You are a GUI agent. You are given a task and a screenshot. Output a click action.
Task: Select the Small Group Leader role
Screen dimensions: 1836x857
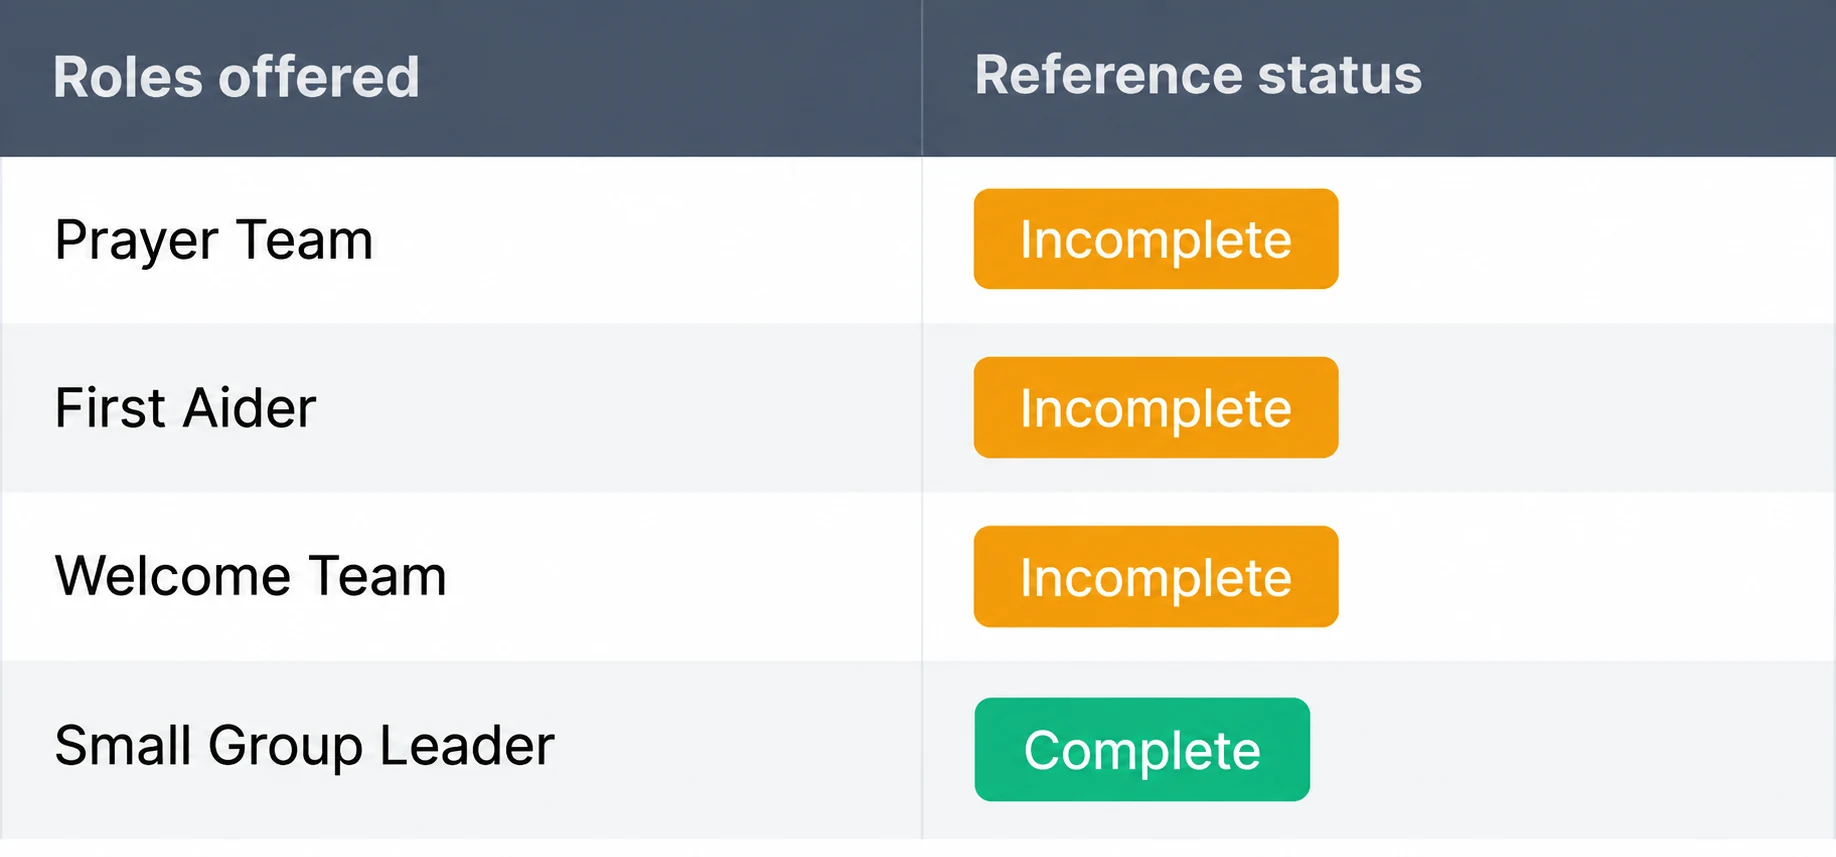point(304,746)
